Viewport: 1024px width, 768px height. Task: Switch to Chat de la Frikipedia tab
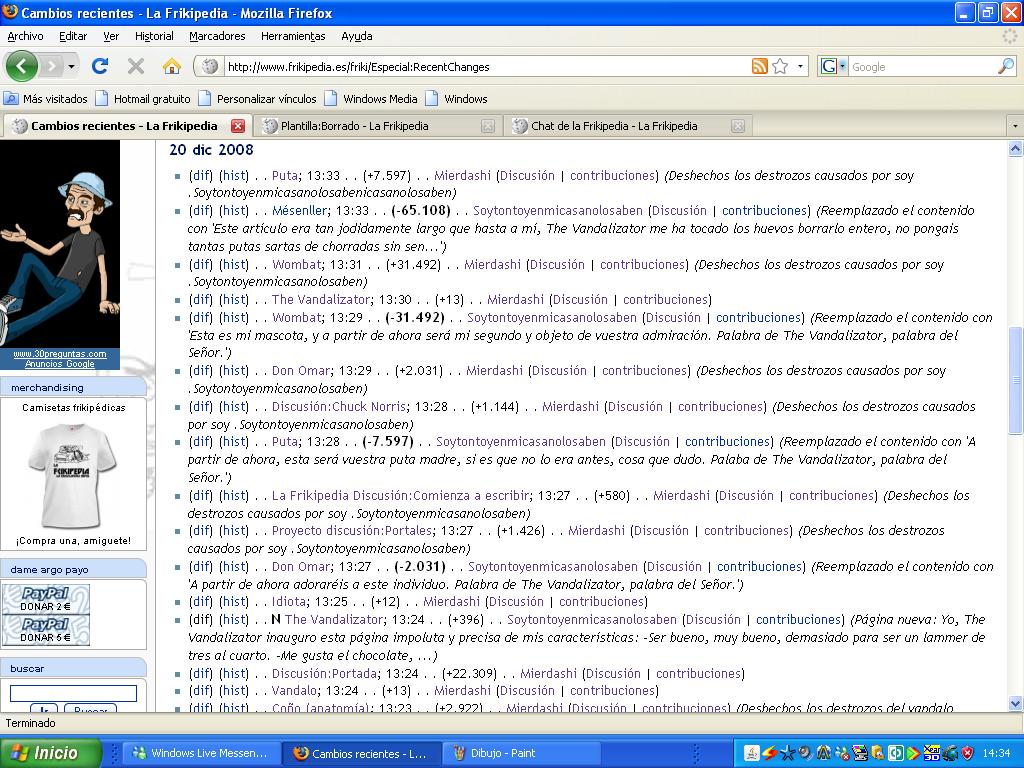tap(614, 126)
